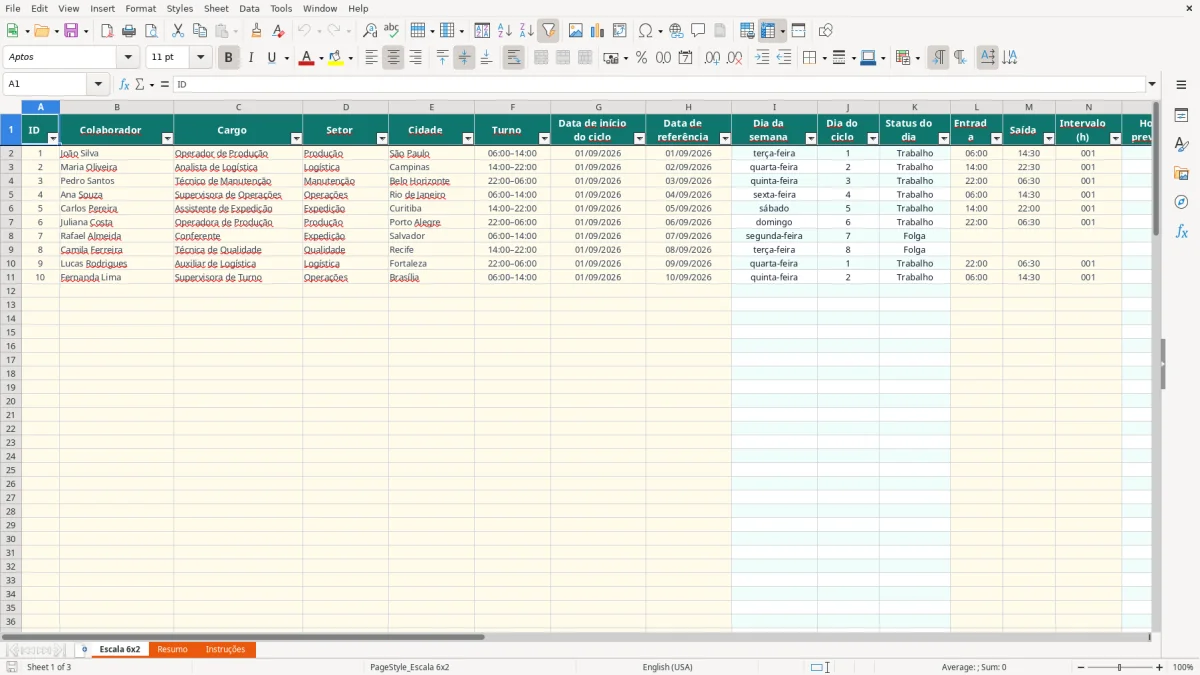This screenshot has width=1200, height=675.
Task: Click Format as Date icon
Action: tap(686, 58)
